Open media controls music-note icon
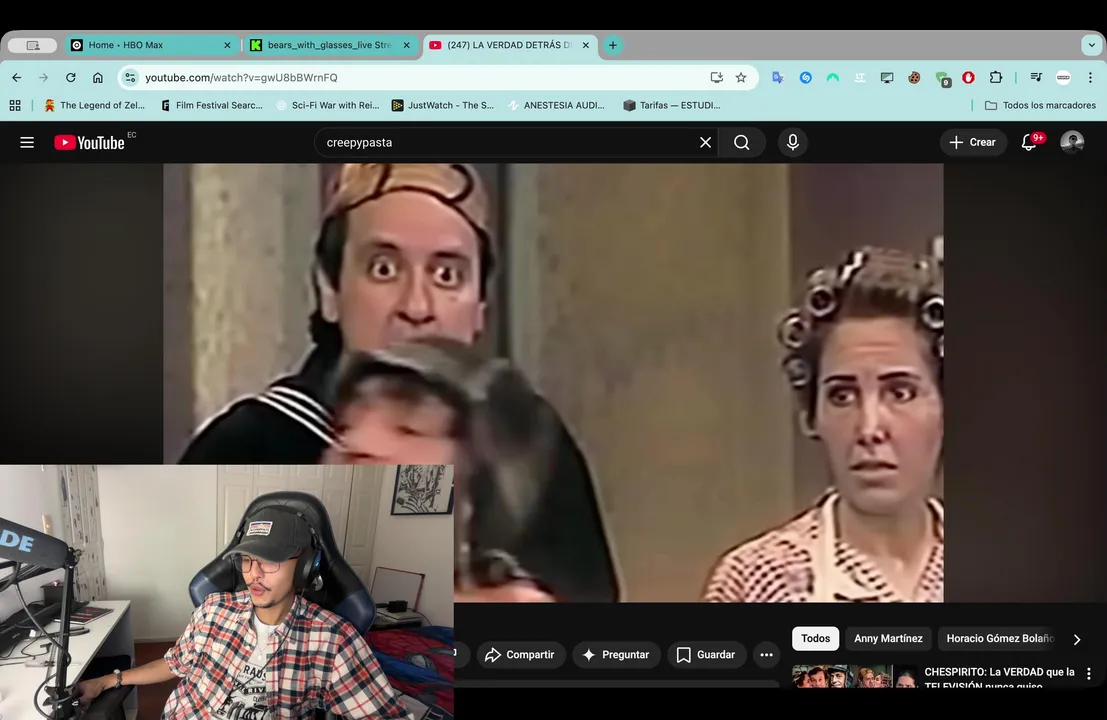 1036,78
